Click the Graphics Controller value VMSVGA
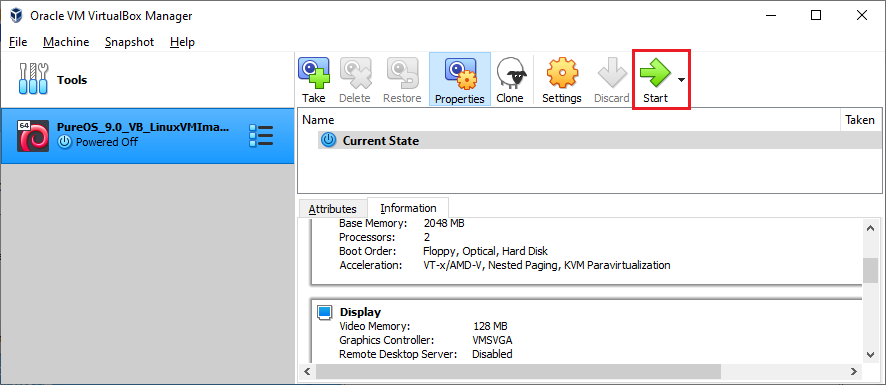This screenshot has height=385, width=886. pos(492,340)
